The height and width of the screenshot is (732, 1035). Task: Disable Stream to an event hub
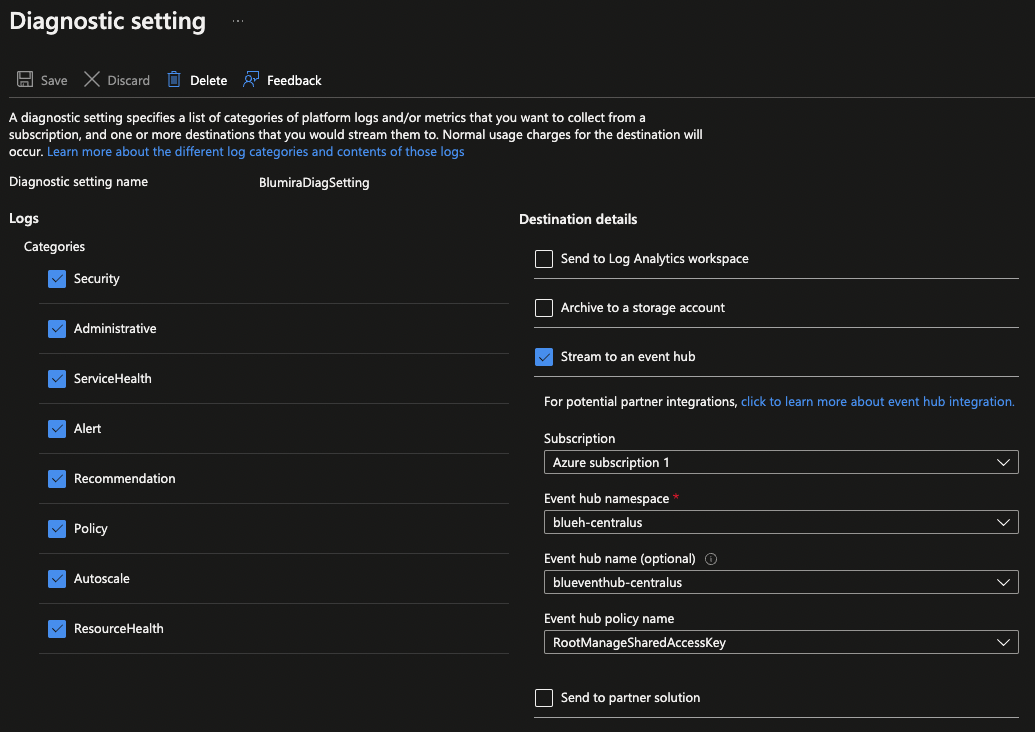(543, 356)
